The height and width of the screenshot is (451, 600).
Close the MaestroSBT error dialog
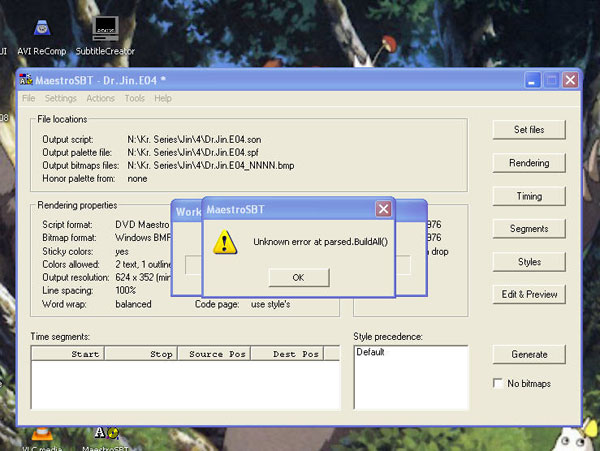[x=383, y=209]
